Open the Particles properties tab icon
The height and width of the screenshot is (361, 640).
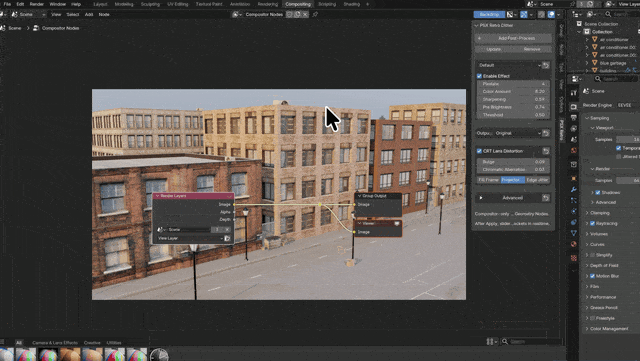[573, 201]
